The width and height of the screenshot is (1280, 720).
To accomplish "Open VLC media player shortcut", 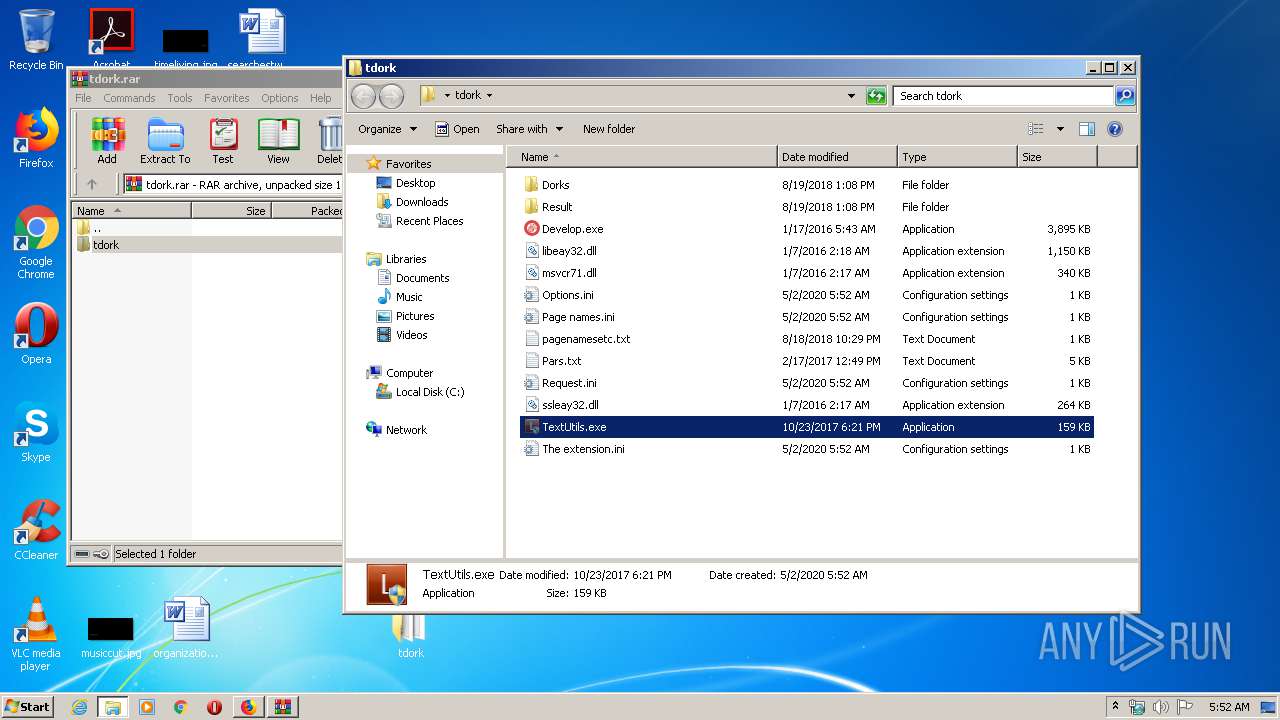I will point(36,634).
